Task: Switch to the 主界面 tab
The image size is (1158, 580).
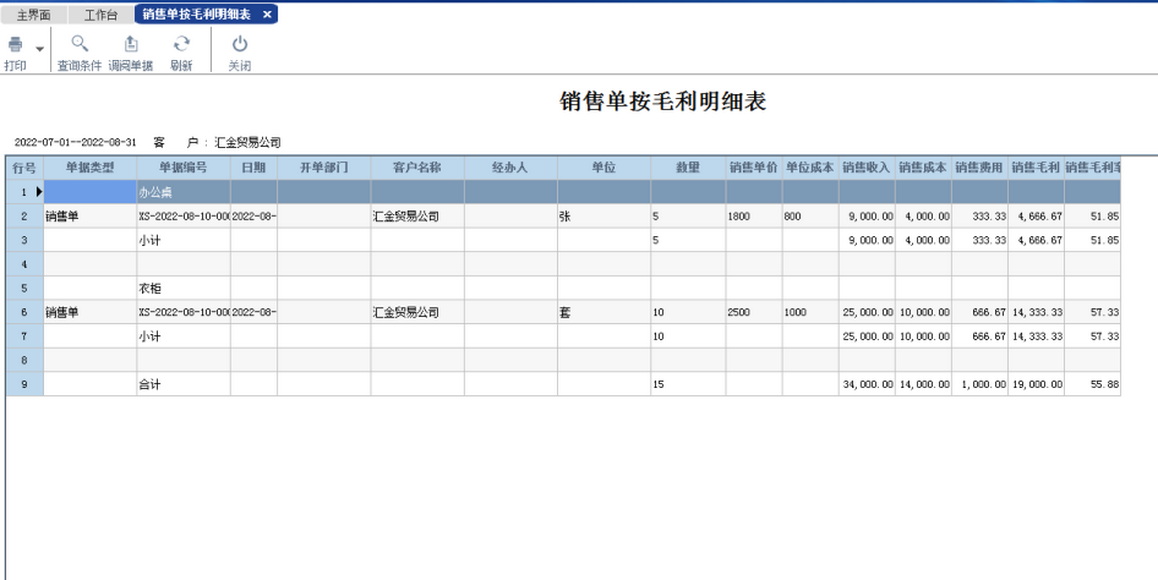Action: [x=34, y=15]
